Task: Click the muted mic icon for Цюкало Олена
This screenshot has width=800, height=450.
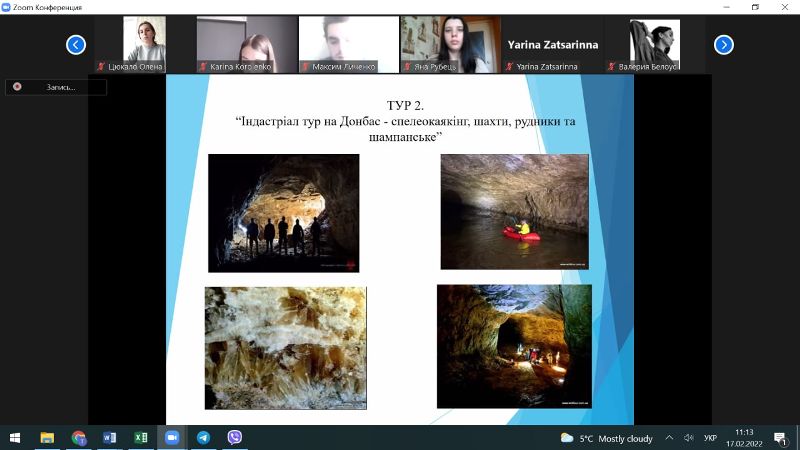Action: (x=101, y=66)
